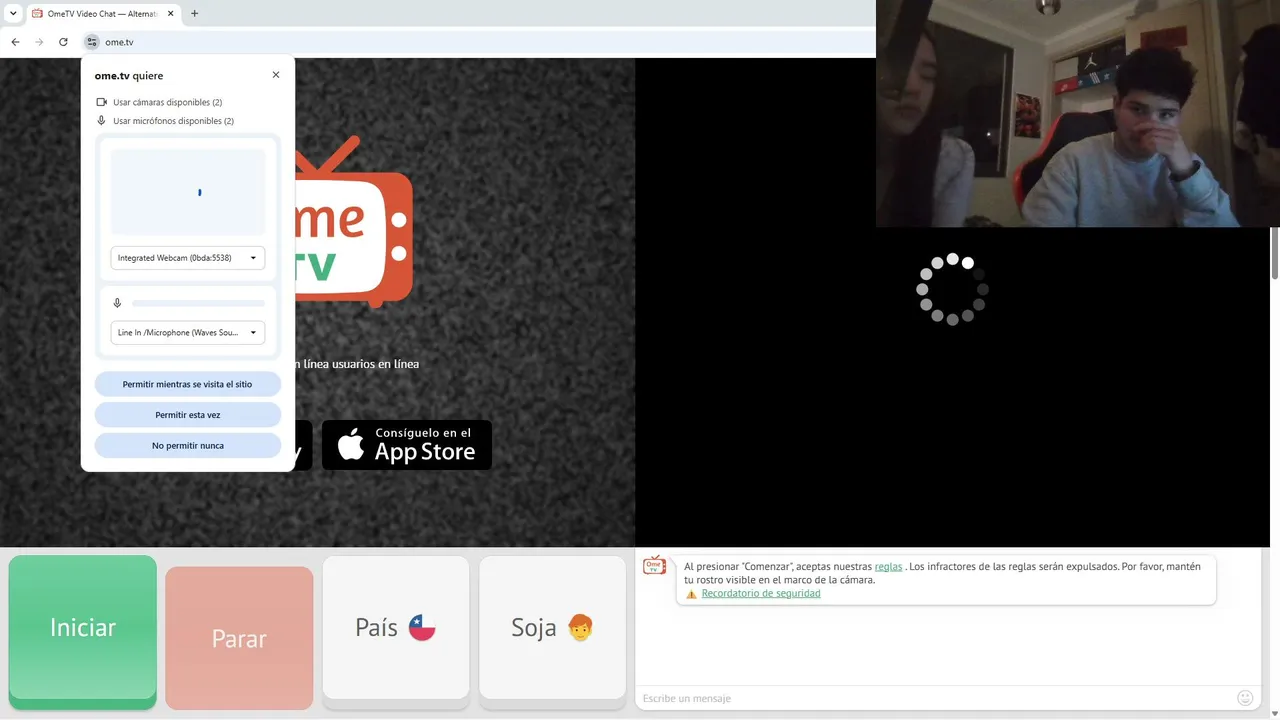This screenshot has width=1280, height=720.
Task: Open the tab search chevron in Chrome
Action: point(13,13)
